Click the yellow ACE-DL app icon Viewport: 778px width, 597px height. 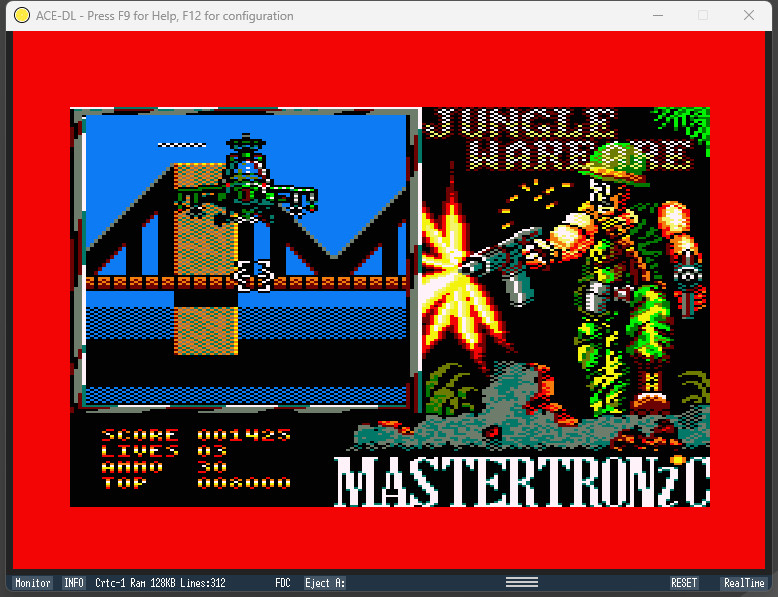pos(22,15)
